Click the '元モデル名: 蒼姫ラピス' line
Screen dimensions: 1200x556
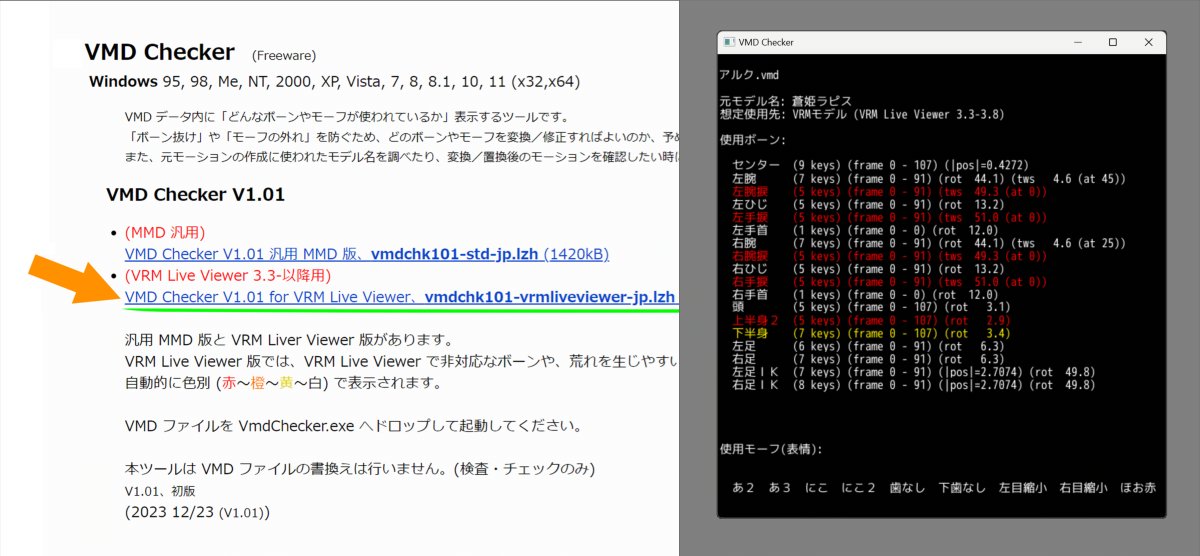click(785, 102)
